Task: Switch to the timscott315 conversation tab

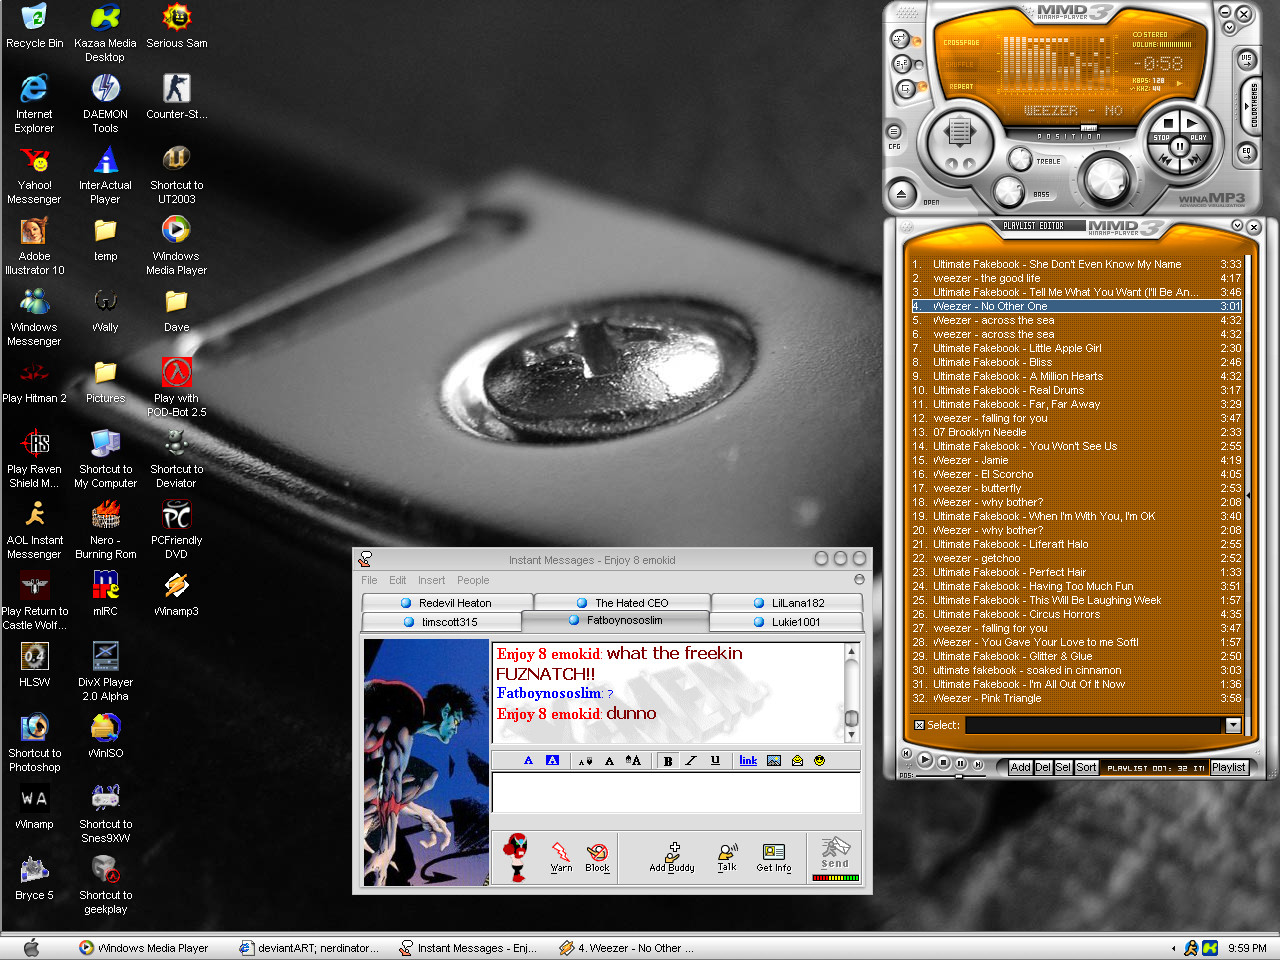Action: point(440,622)
